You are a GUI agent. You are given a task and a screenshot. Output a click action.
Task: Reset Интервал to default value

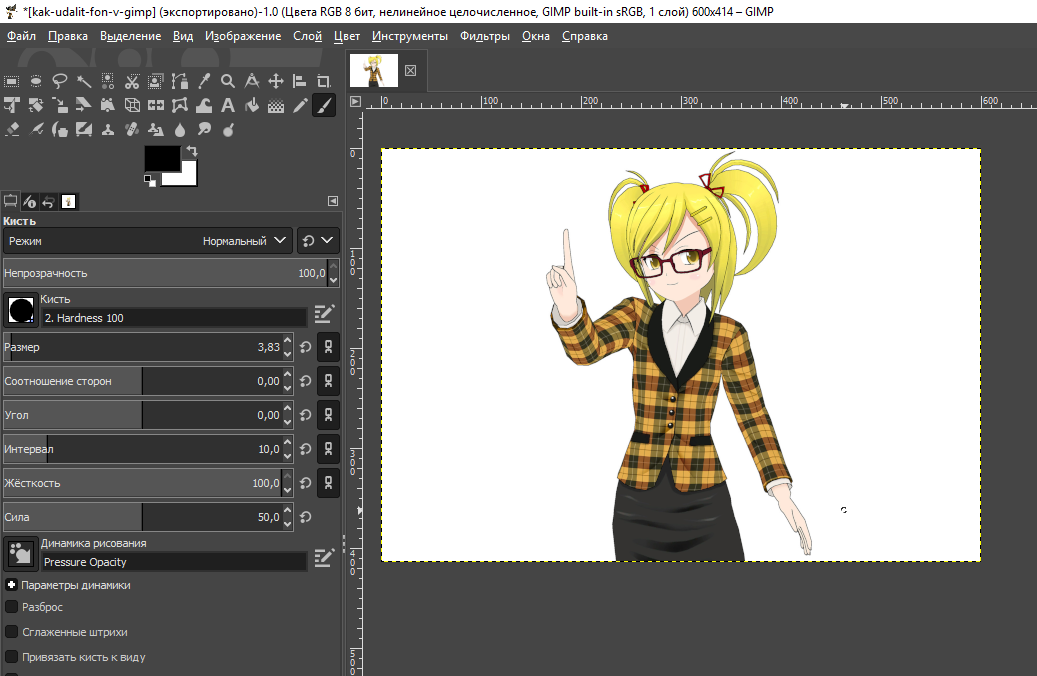[306, 449]
